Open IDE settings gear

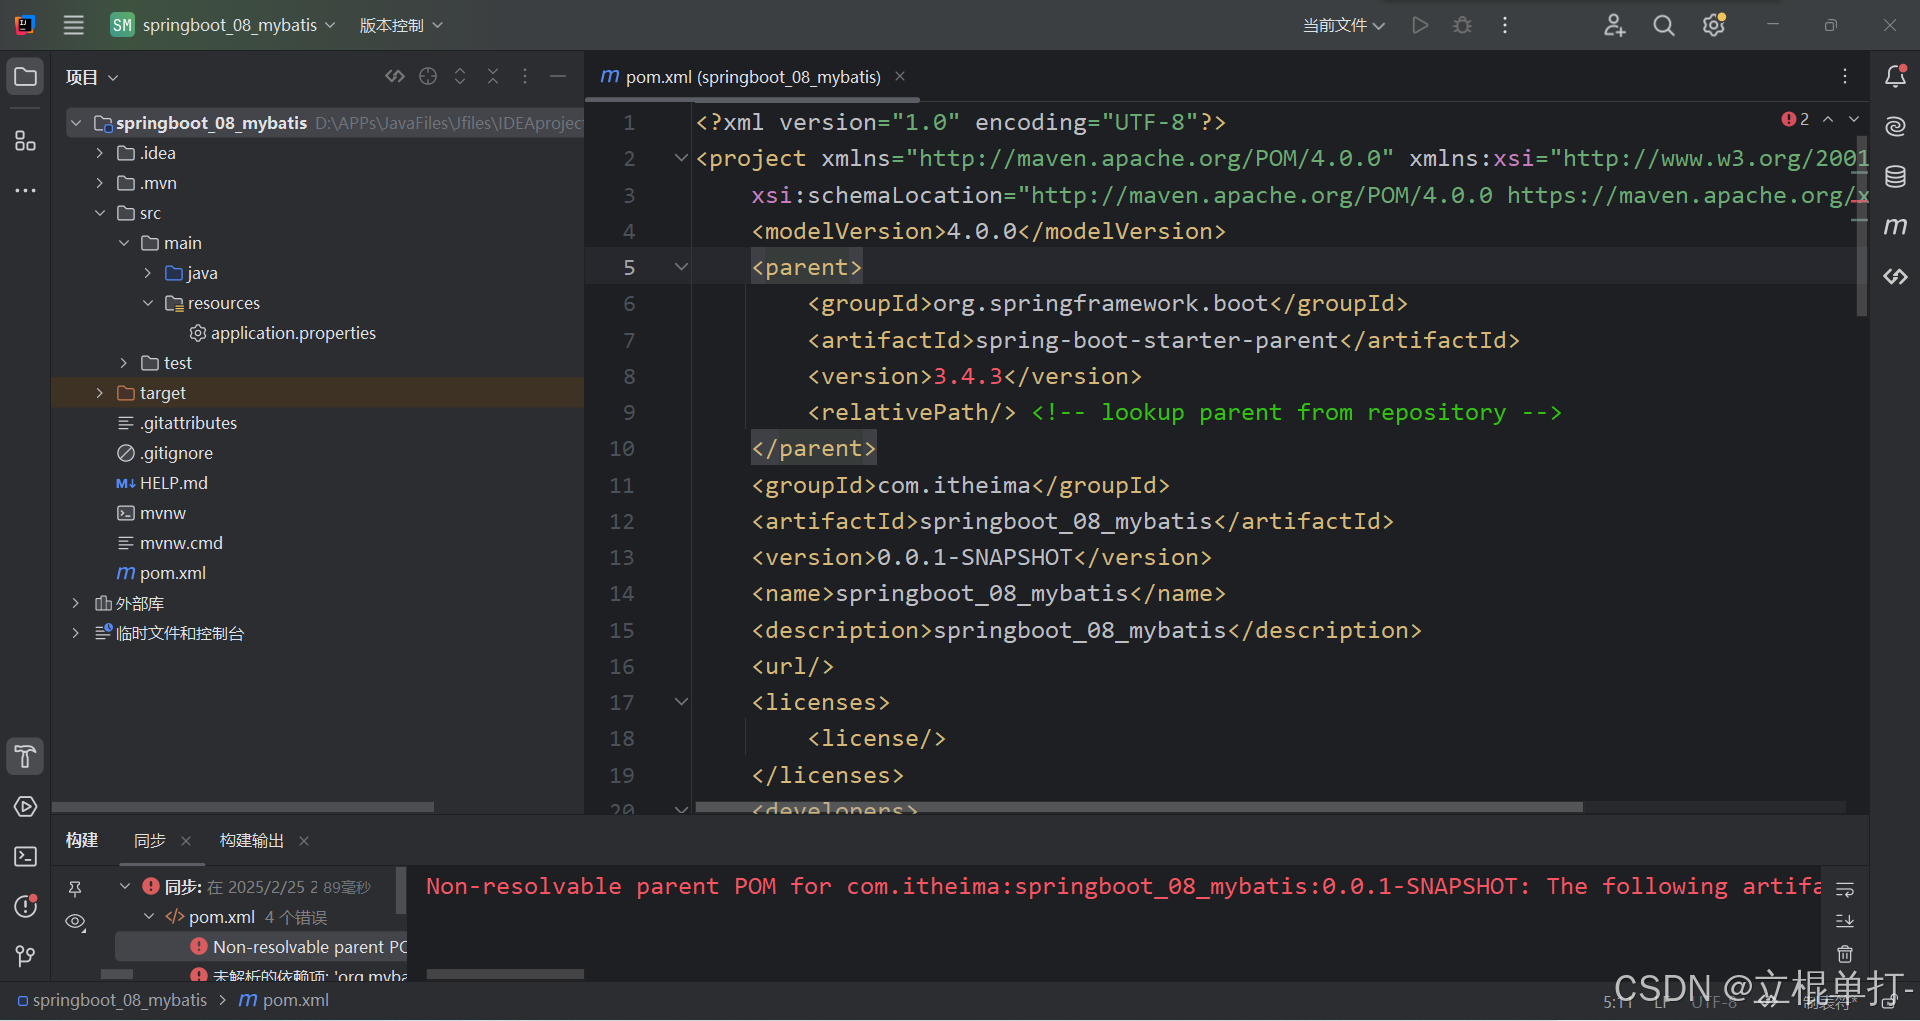click(1714, 25)
